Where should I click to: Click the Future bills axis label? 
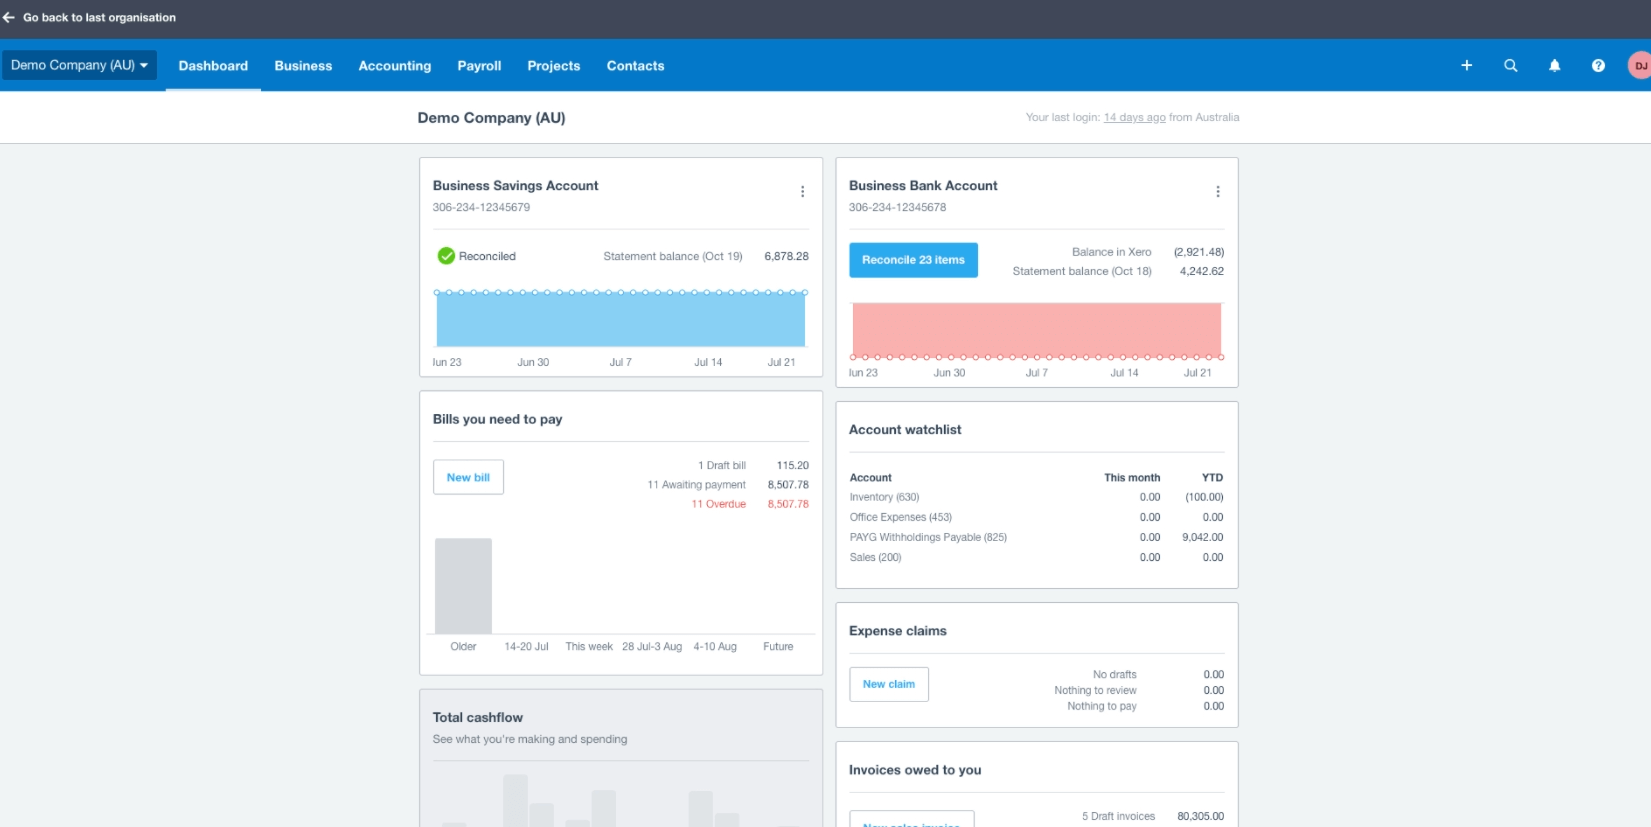(x=778, y=647)
